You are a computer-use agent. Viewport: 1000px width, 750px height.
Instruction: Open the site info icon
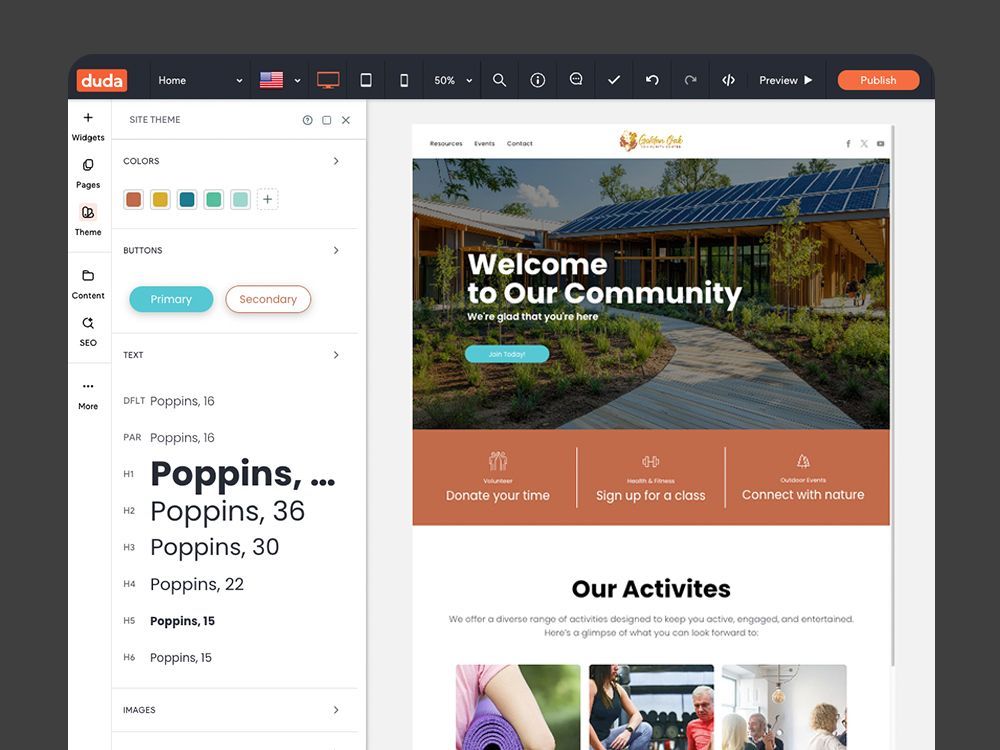point(538,80)
